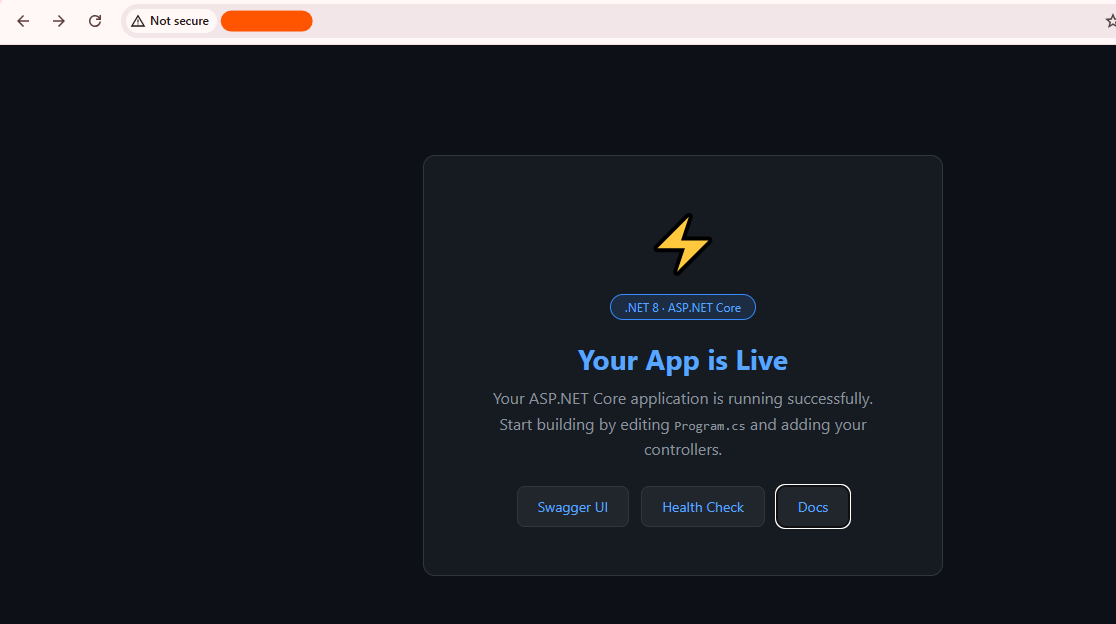Image resolution: width=1116 pixels, height=624 pixels.
Task: Click the word 'controllers.' in the description
Action: [x=683, y=450]
